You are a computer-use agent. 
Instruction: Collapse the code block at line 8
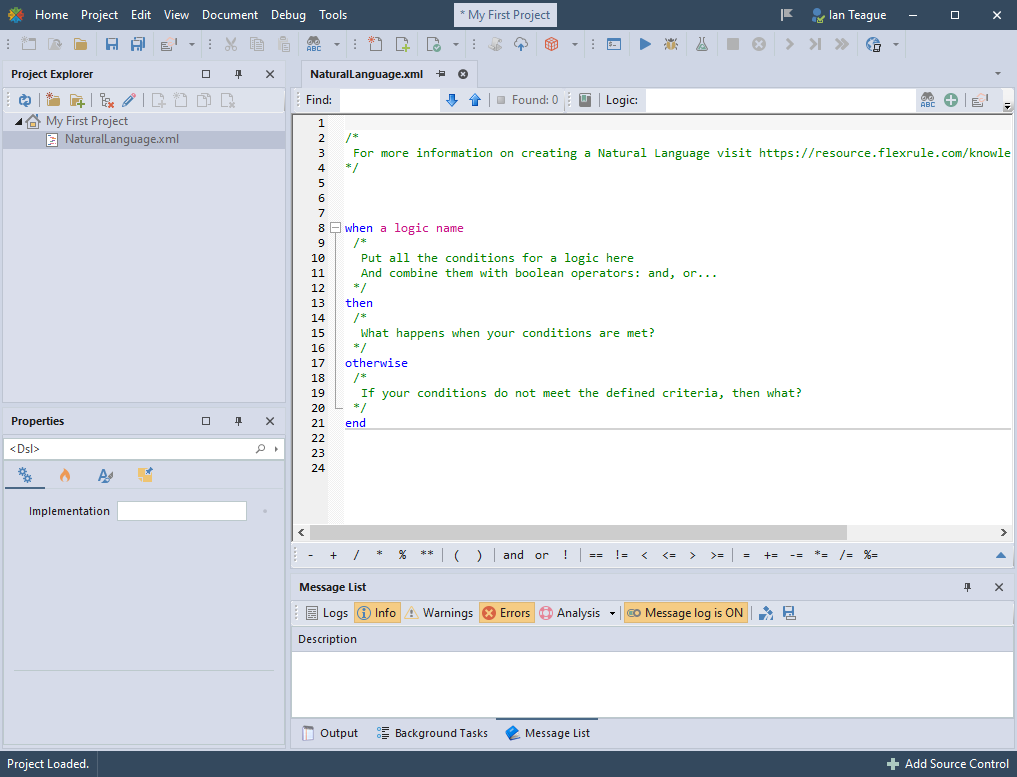[335, 228]
